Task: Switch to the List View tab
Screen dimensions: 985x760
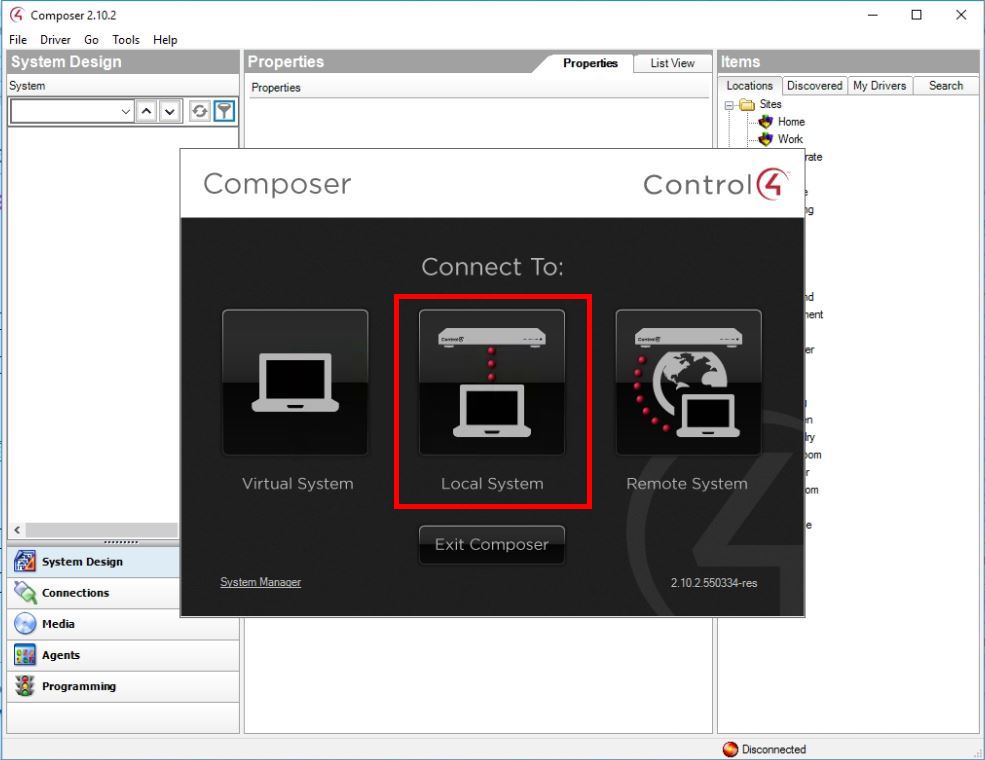Action: 672,63
